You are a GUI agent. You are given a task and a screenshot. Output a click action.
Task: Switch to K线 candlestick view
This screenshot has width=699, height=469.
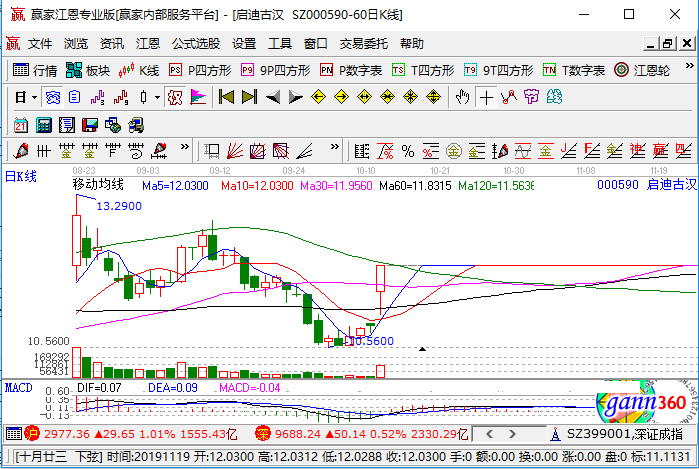click(139, 70)
